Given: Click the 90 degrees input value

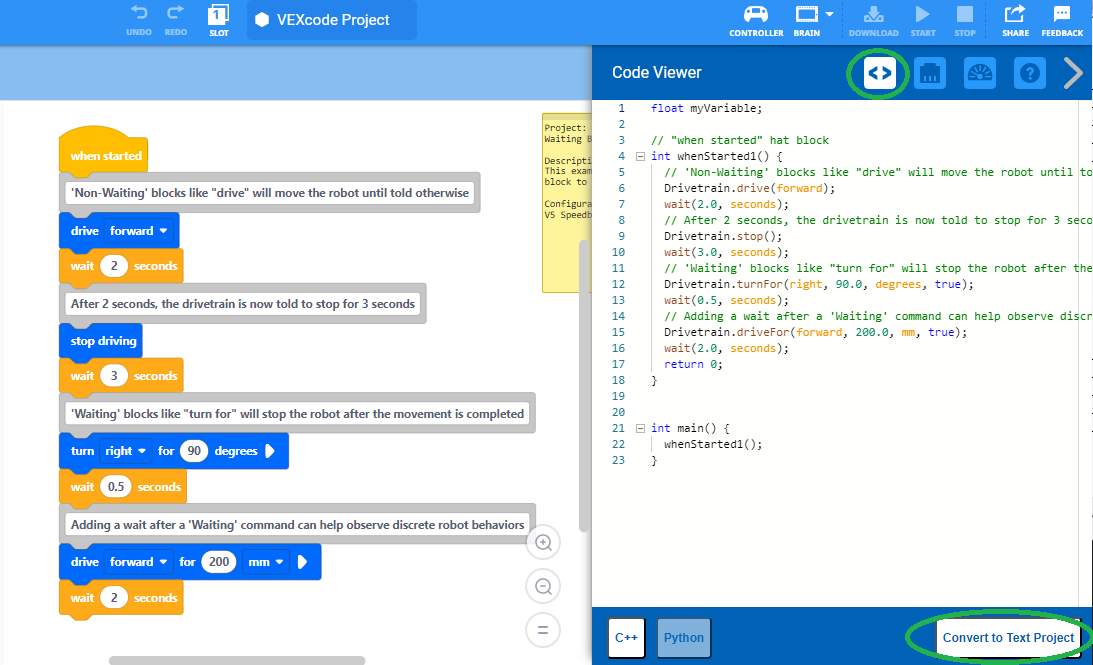Looking at the screenshot, I should 194,451.
